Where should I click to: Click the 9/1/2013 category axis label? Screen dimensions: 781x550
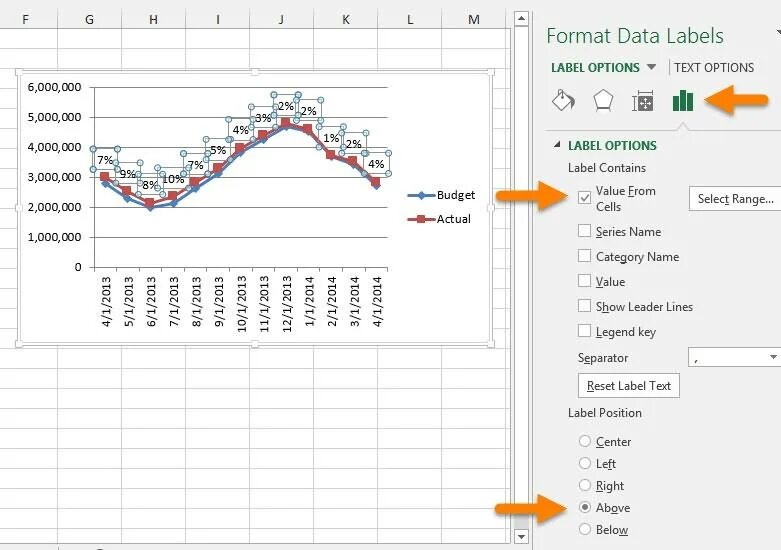coord(218,302)
